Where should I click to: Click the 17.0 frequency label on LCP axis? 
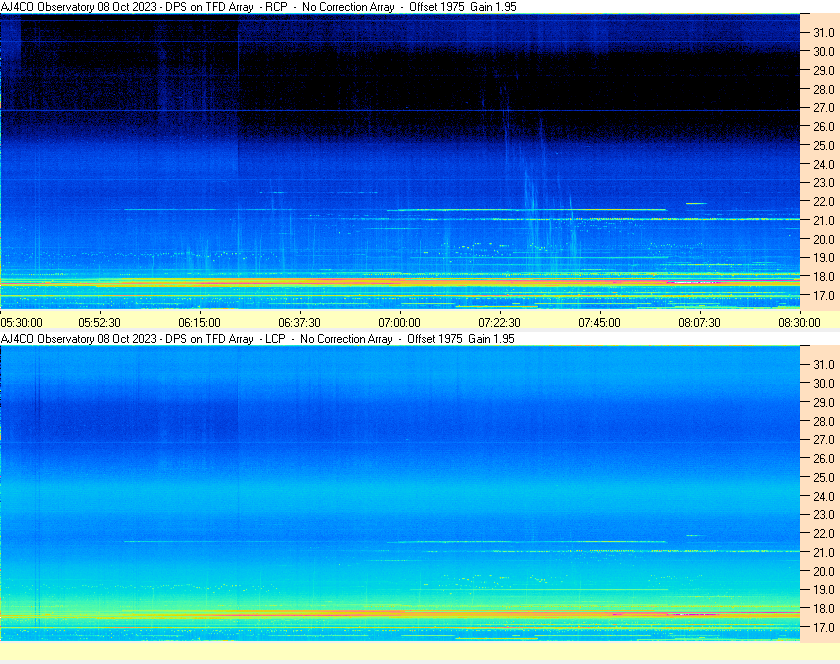823,628
